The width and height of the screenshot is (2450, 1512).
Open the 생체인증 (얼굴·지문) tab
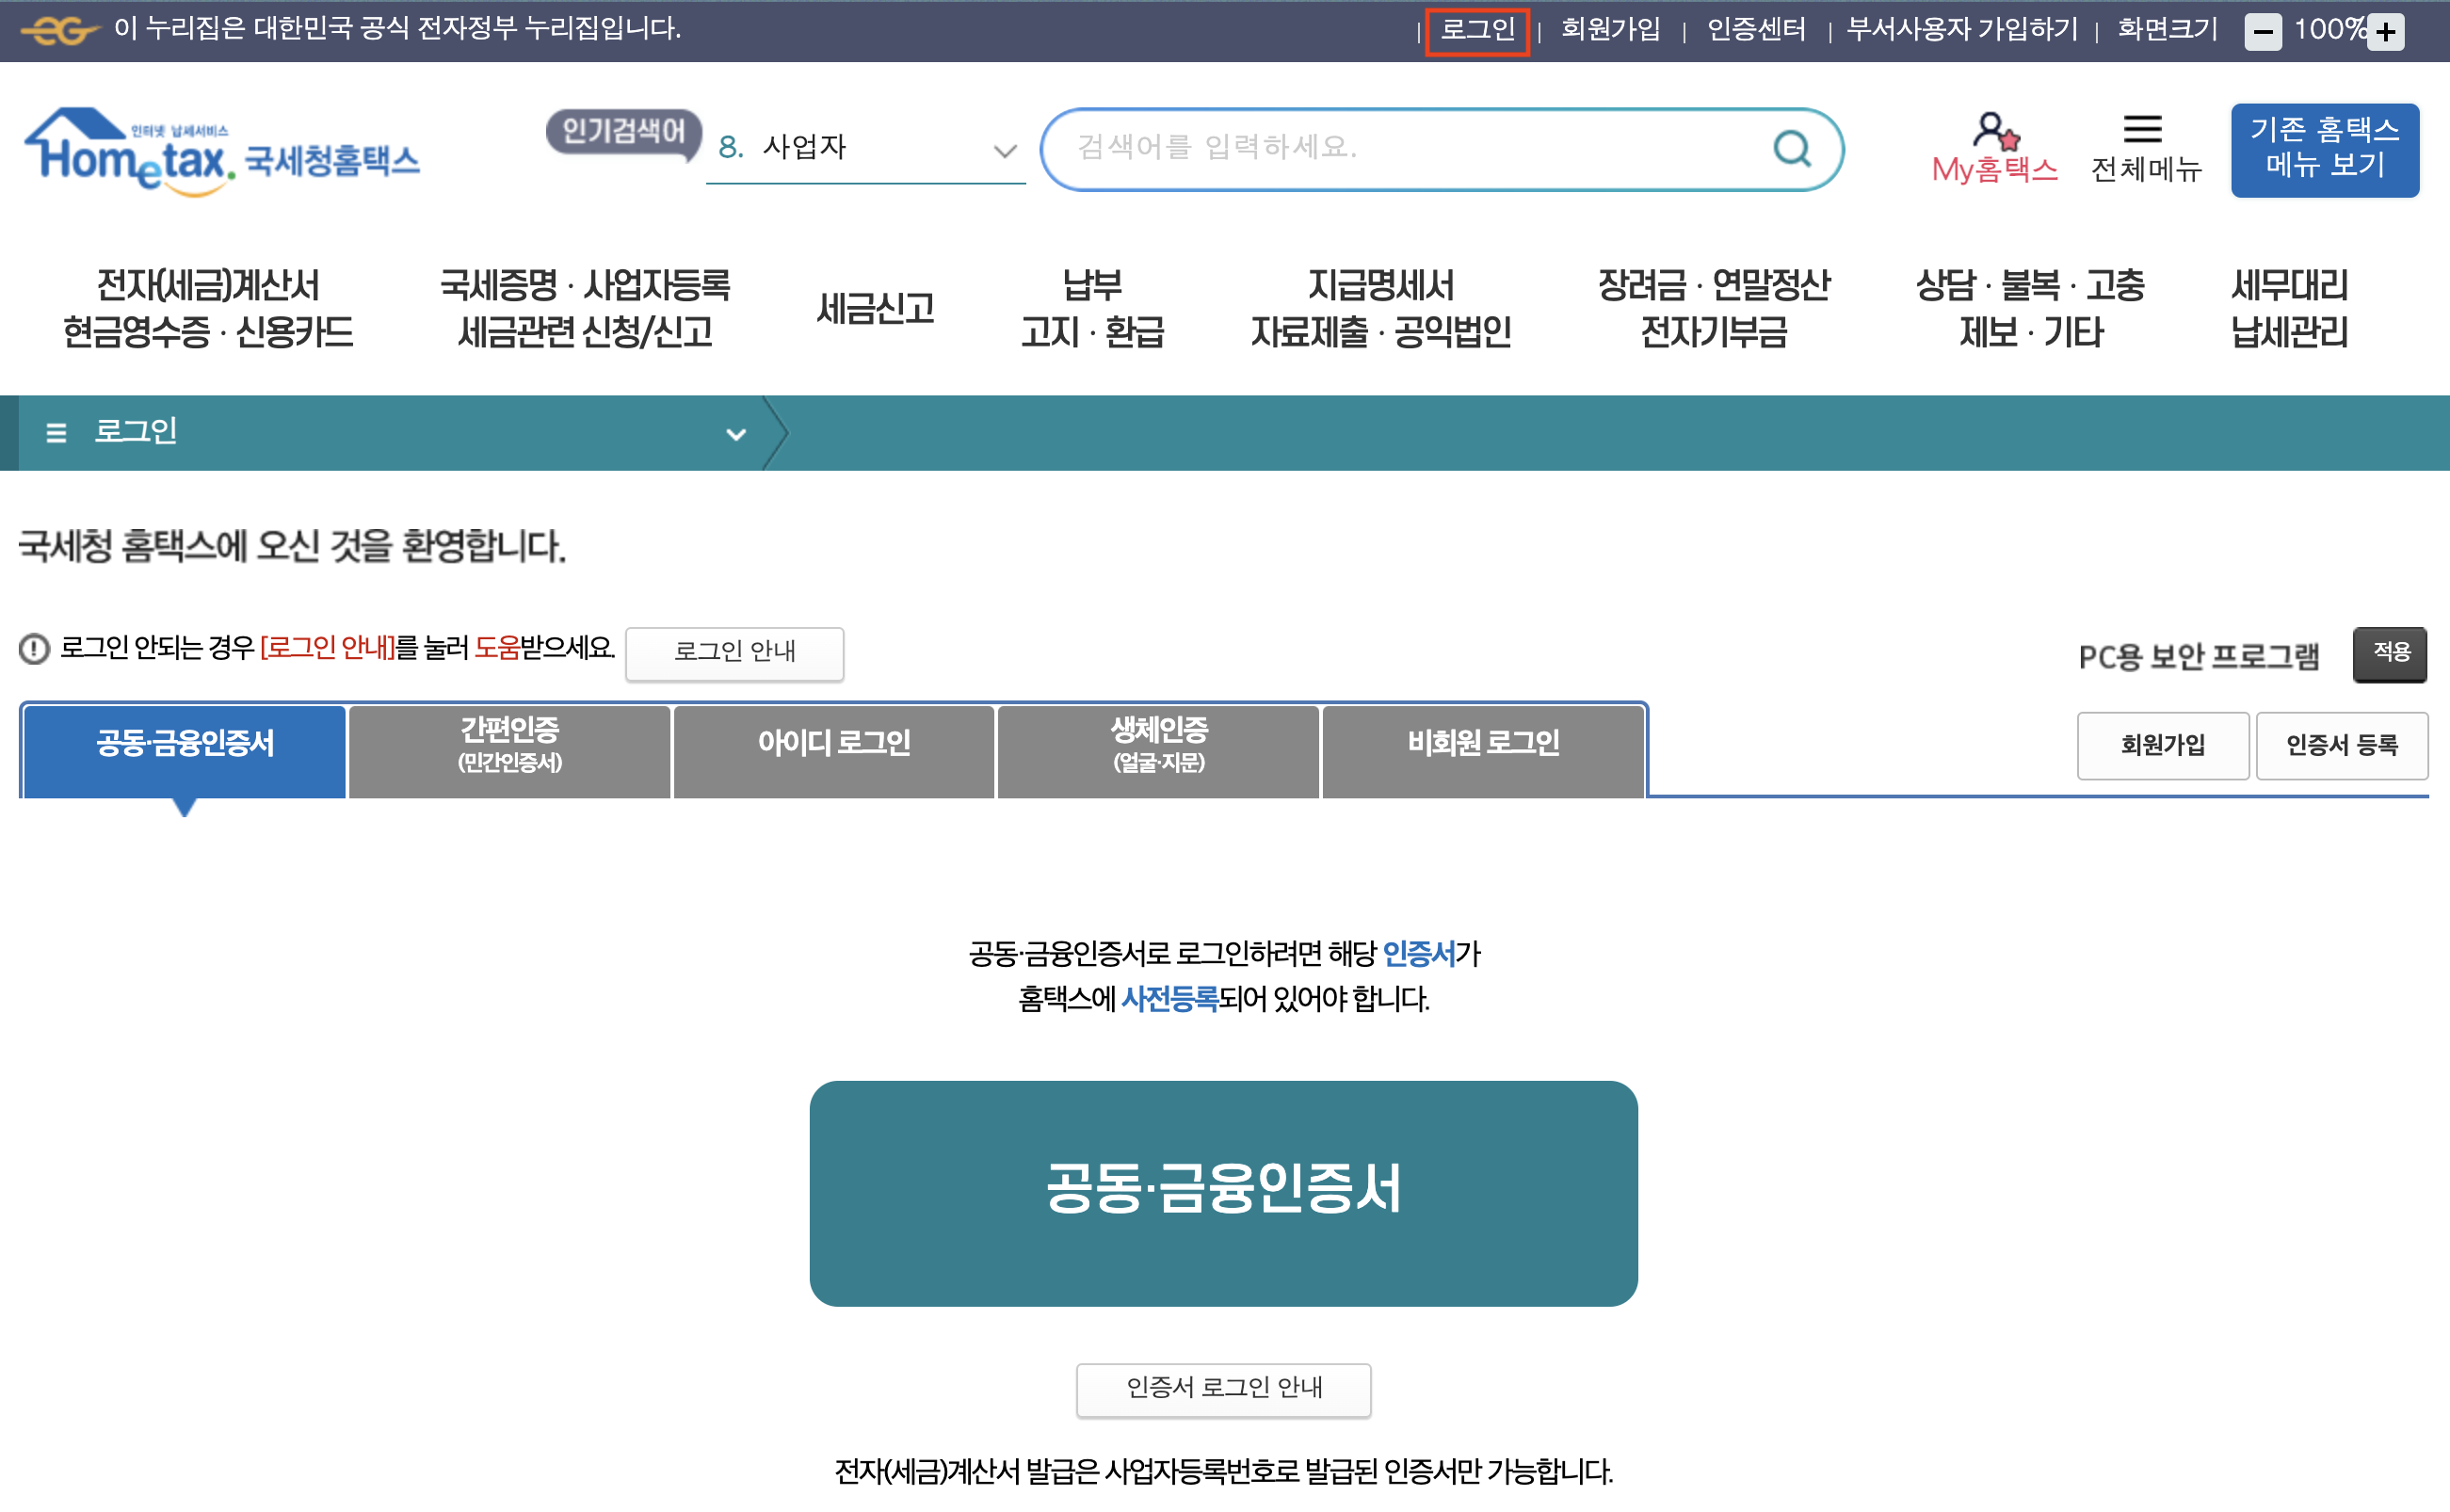[1158, 744]
